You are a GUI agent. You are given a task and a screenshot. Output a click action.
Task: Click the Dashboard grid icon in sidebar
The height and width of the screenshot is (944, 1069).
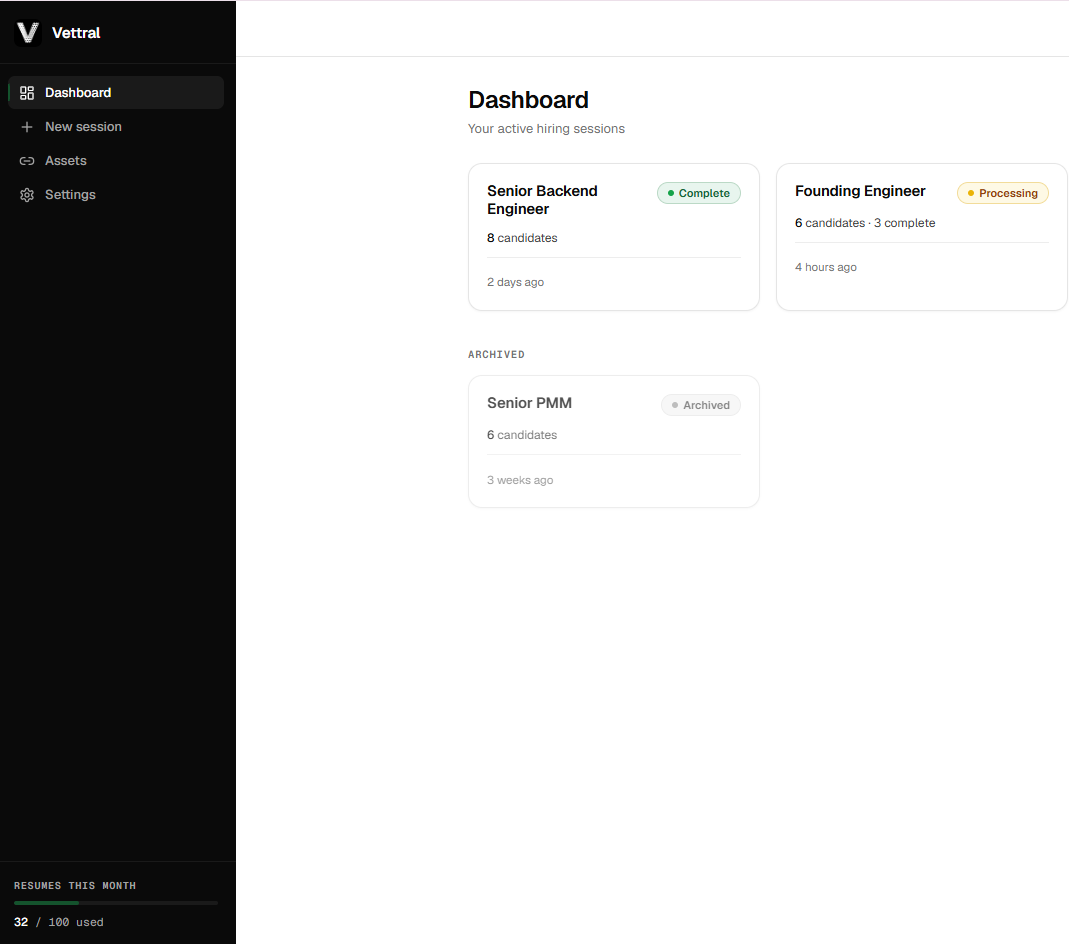(x=27, y=93)
